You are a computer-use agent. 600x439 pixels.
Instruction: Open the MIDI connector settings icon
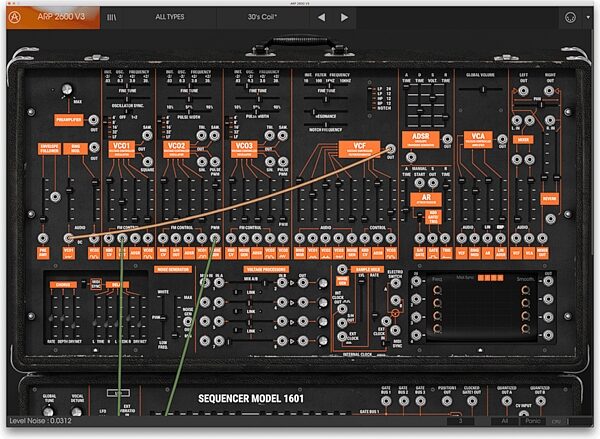pos(570,18)
